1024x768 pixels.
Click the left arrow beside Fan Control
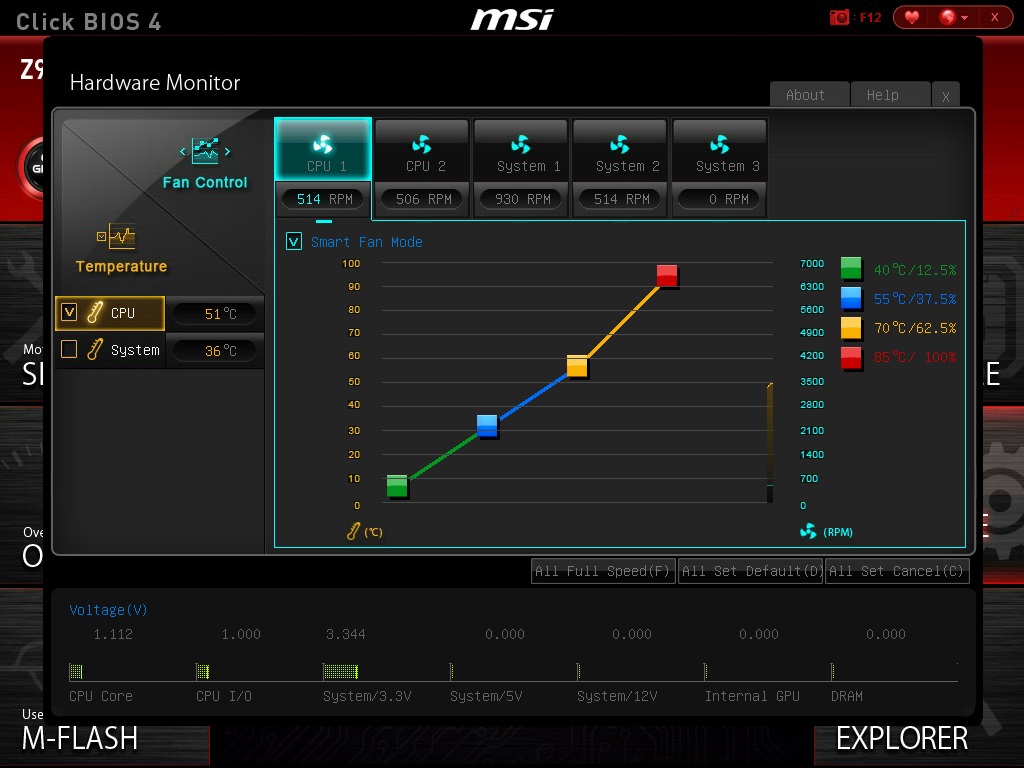[183, 152]
